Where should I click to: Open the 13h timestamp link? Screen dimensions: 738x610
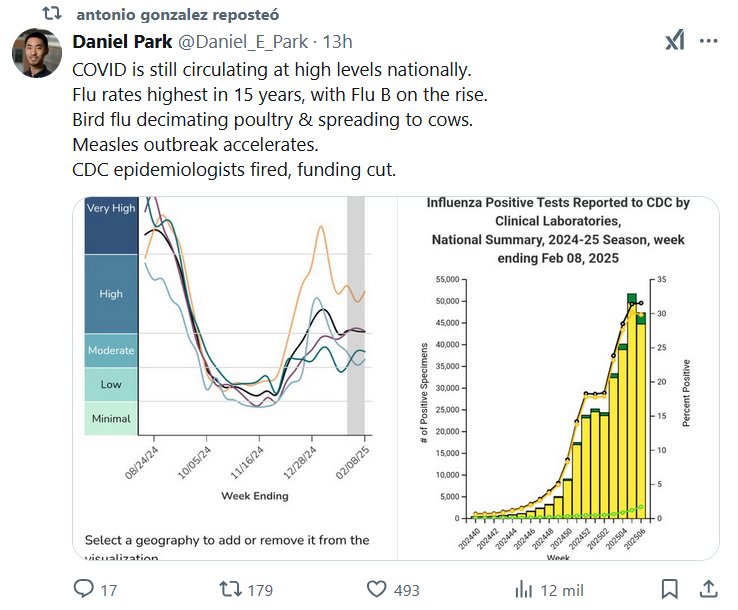[338, 42]
